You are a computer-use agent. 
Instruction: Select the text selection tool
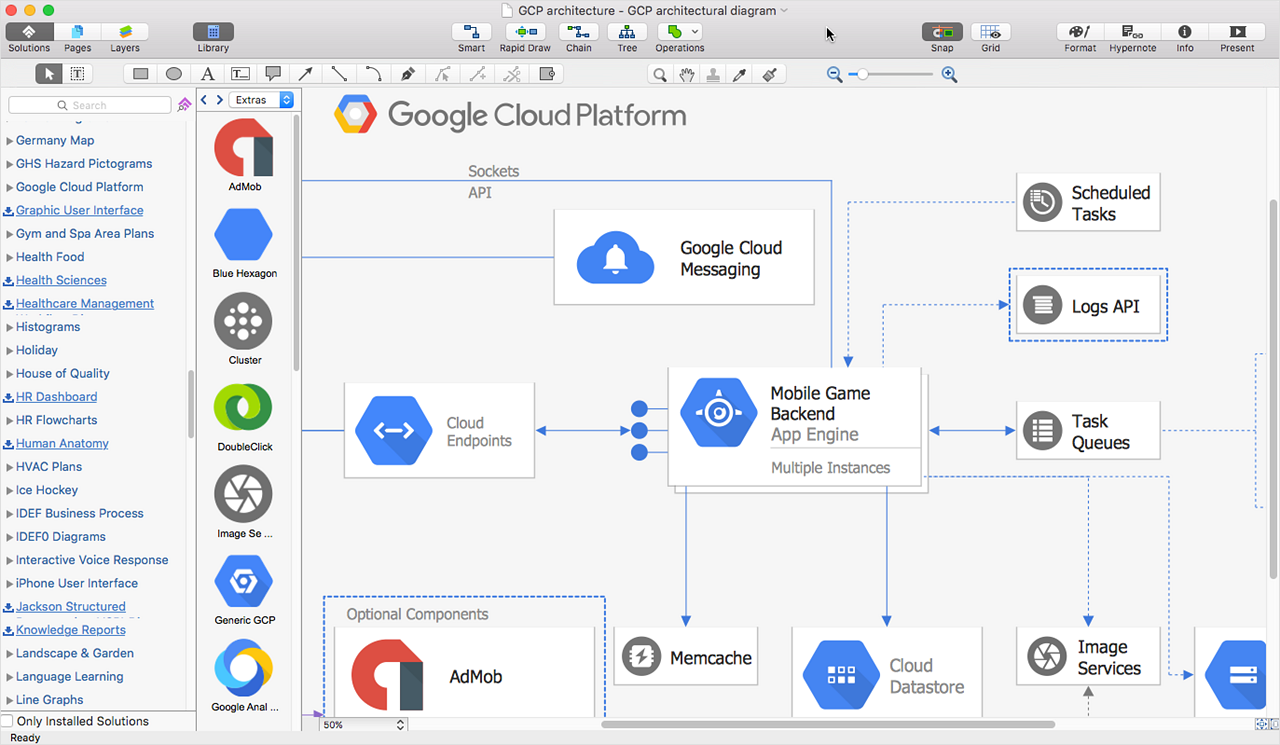tap(77, 74)
